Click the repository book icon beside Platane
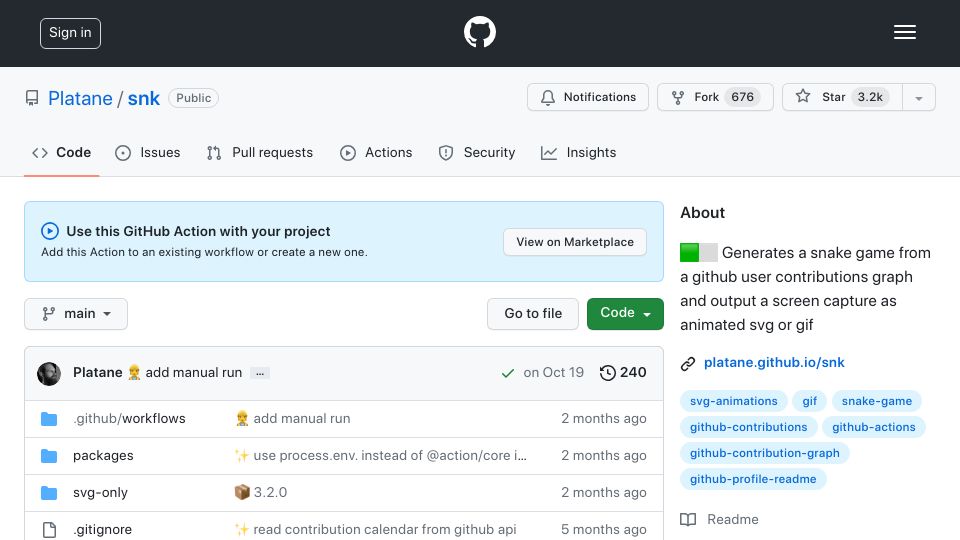This screenshot has width=960, height=540. (32, 98)
